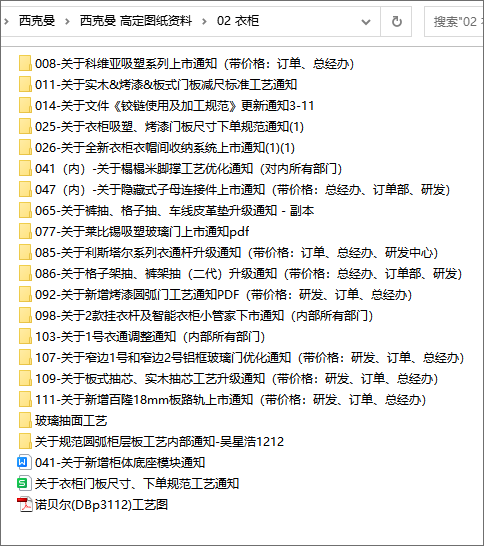Expand chevron before 02 衣柜 breadcrumb

click(204, 22)
